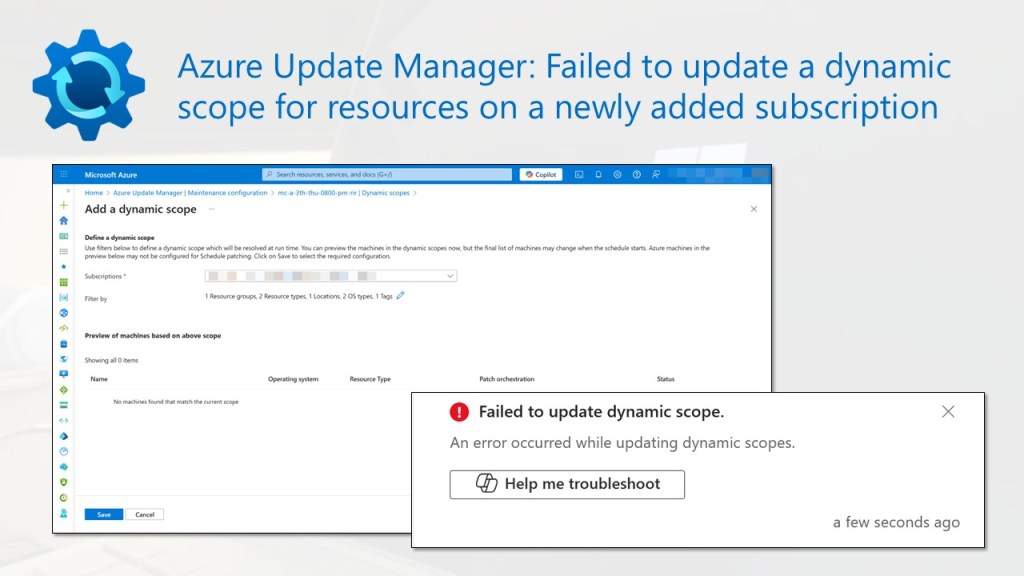
Task: Click the Save button
Action: tap(104, 514)
